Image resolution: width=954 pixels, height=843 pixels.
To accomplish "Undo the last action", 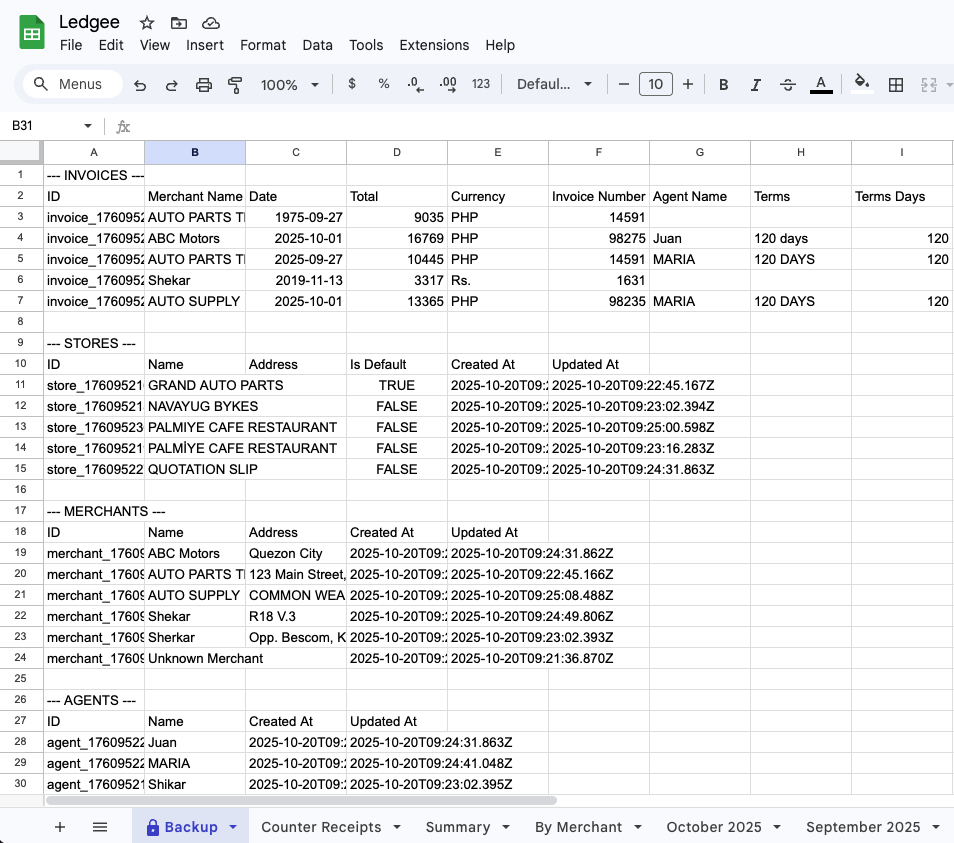I will point(140,84).
